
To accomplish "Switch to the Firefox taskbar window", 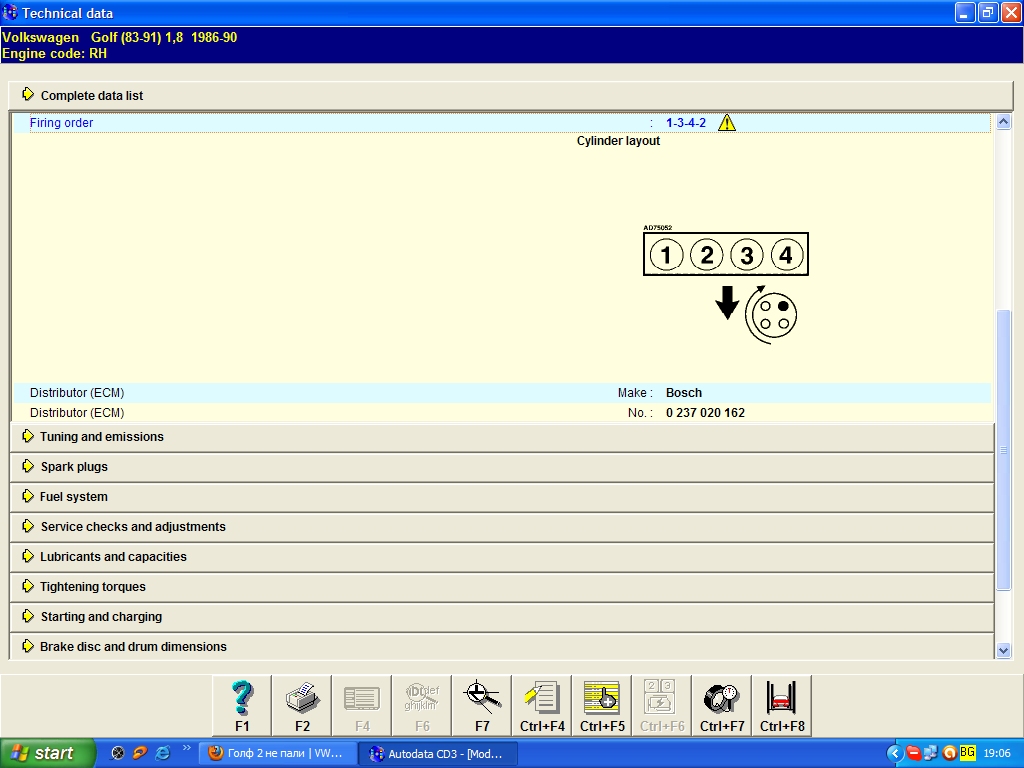I will click(277, 753).
